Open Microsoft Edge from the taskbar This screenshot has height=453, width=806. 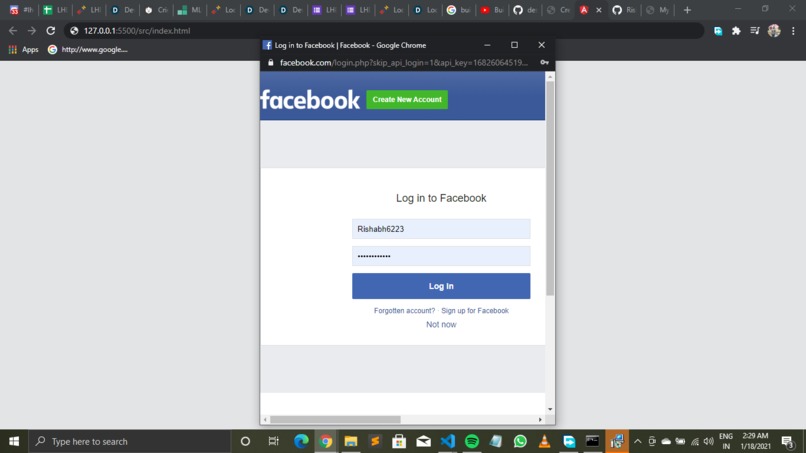[301, 441]
